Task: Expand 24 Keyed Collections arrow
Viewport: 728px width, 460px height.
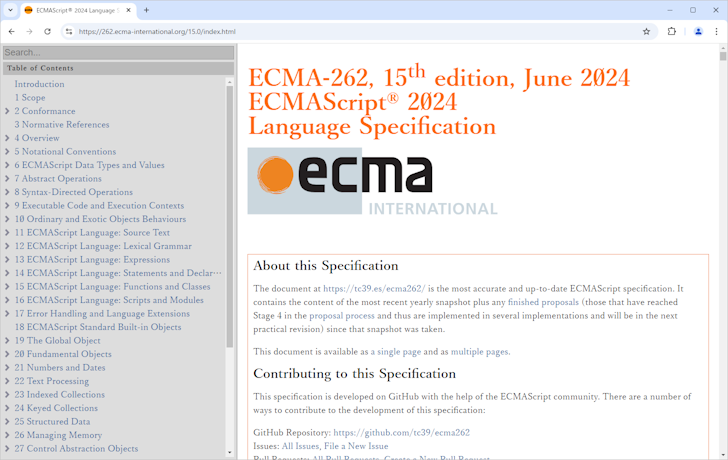Action: pyautogui.click(x=7, y=408)
